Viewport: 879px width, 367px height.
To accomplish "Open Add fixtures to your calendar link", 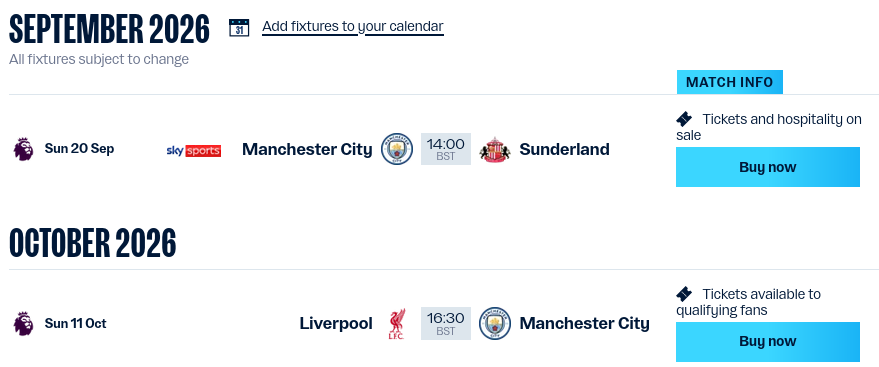I will tap(353, 26).
